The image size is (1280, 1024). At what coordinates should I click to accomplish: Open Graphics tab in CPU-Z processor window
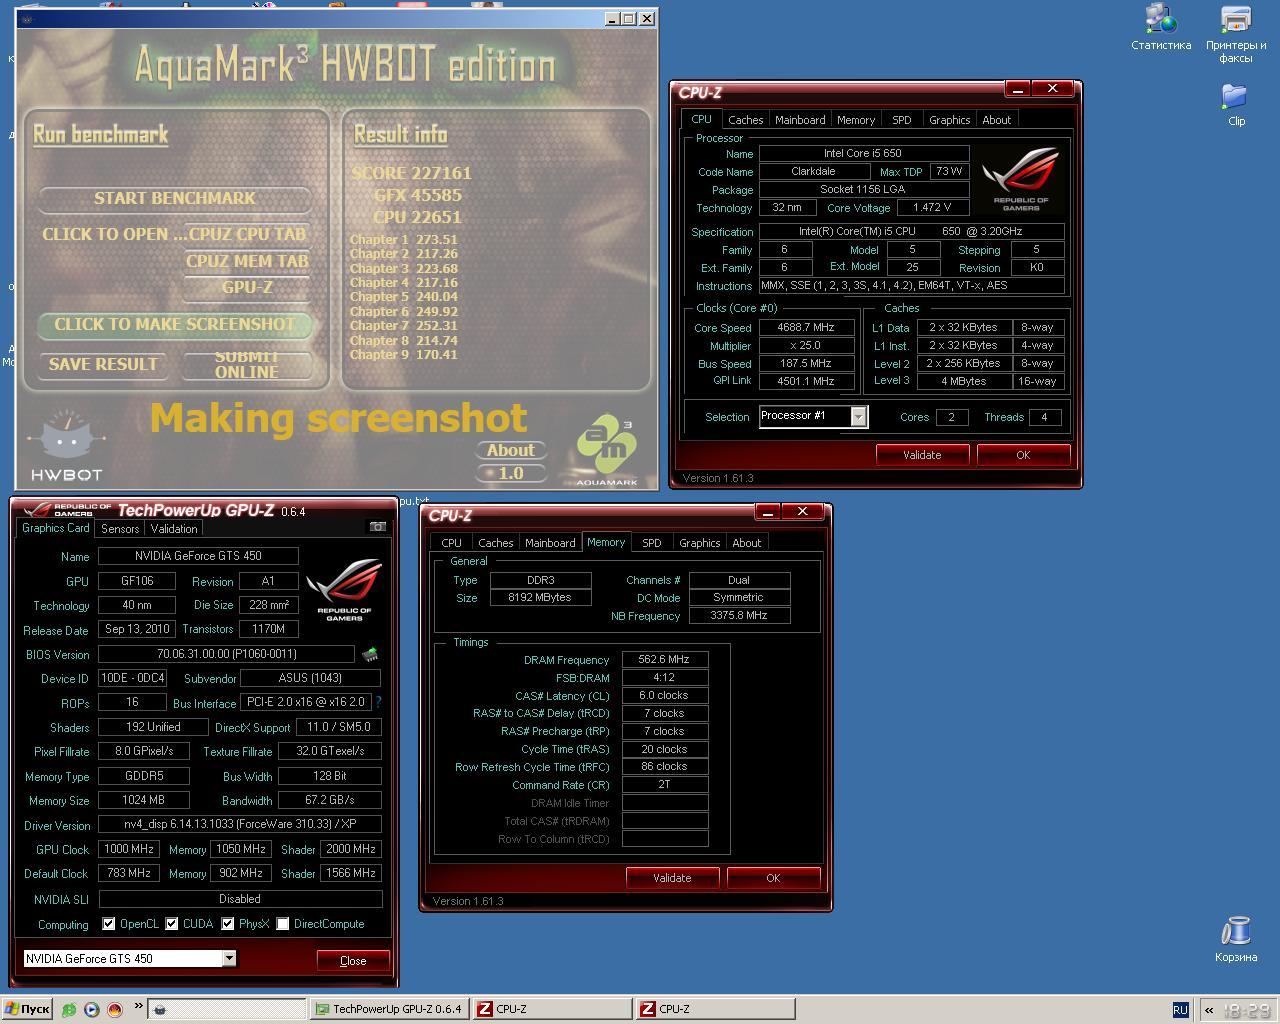click(949, 120)
